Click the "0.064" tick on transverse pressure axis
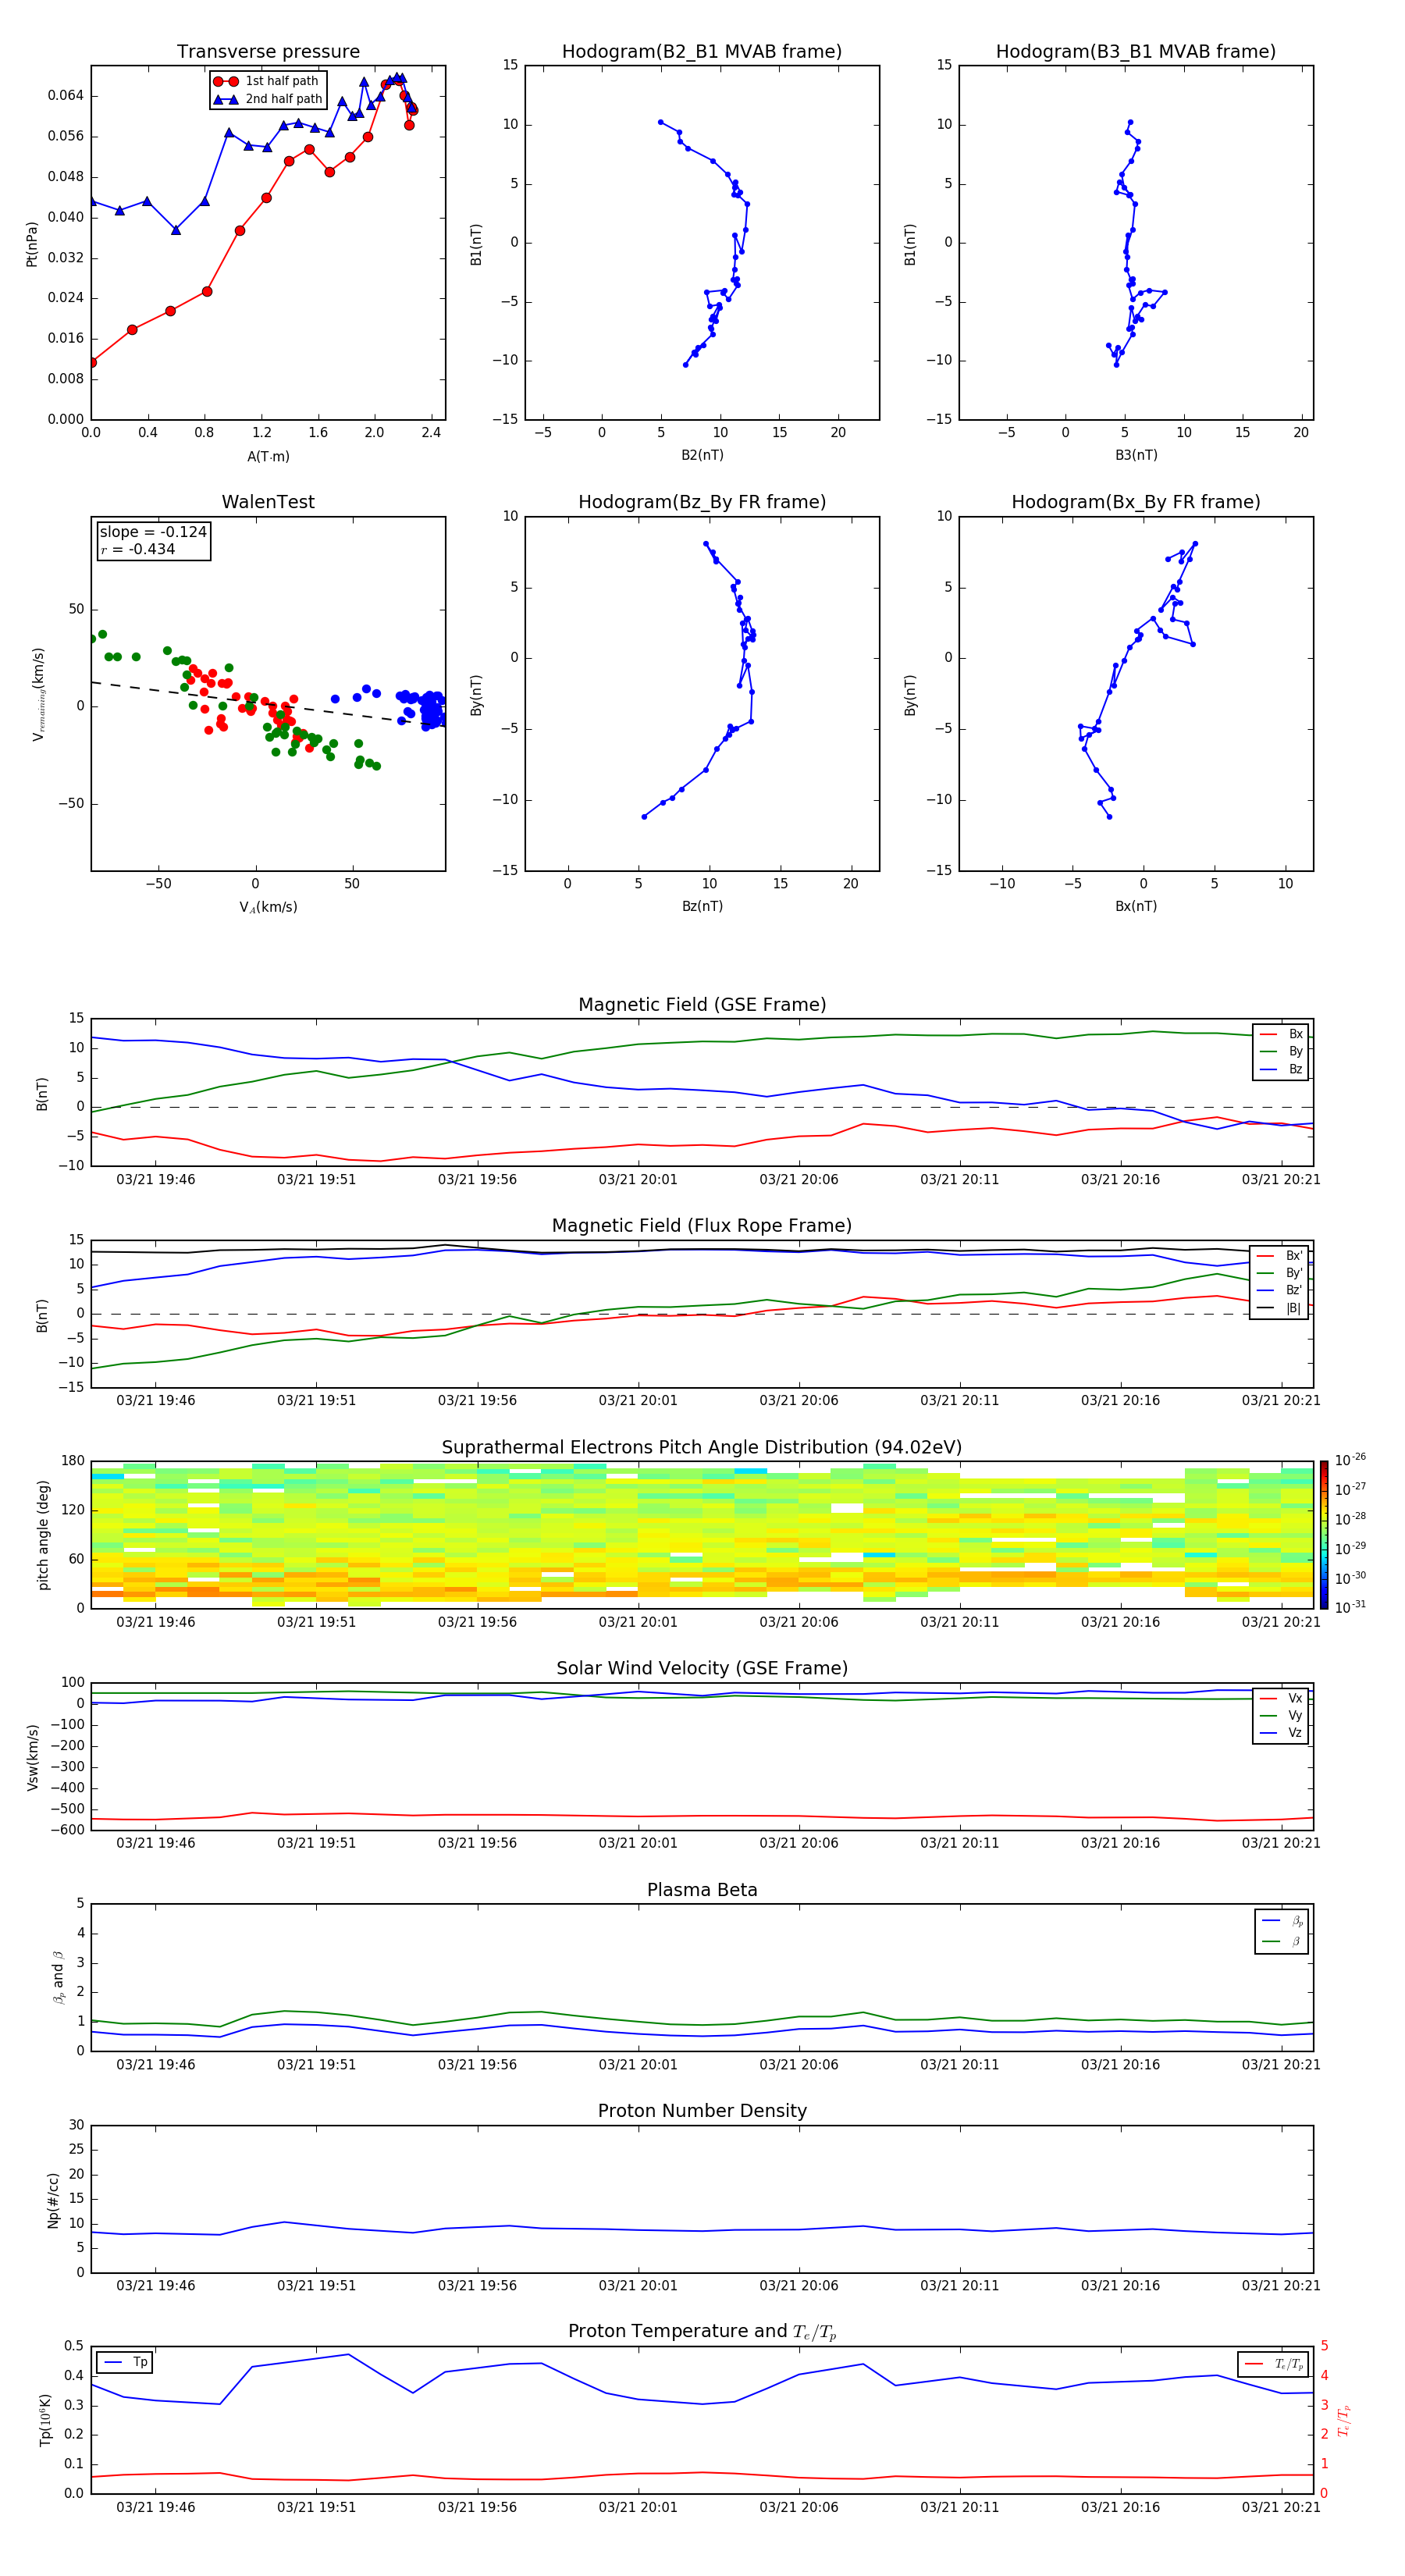Viewport: 1405px width, 2576px height. tap(66, 96)
